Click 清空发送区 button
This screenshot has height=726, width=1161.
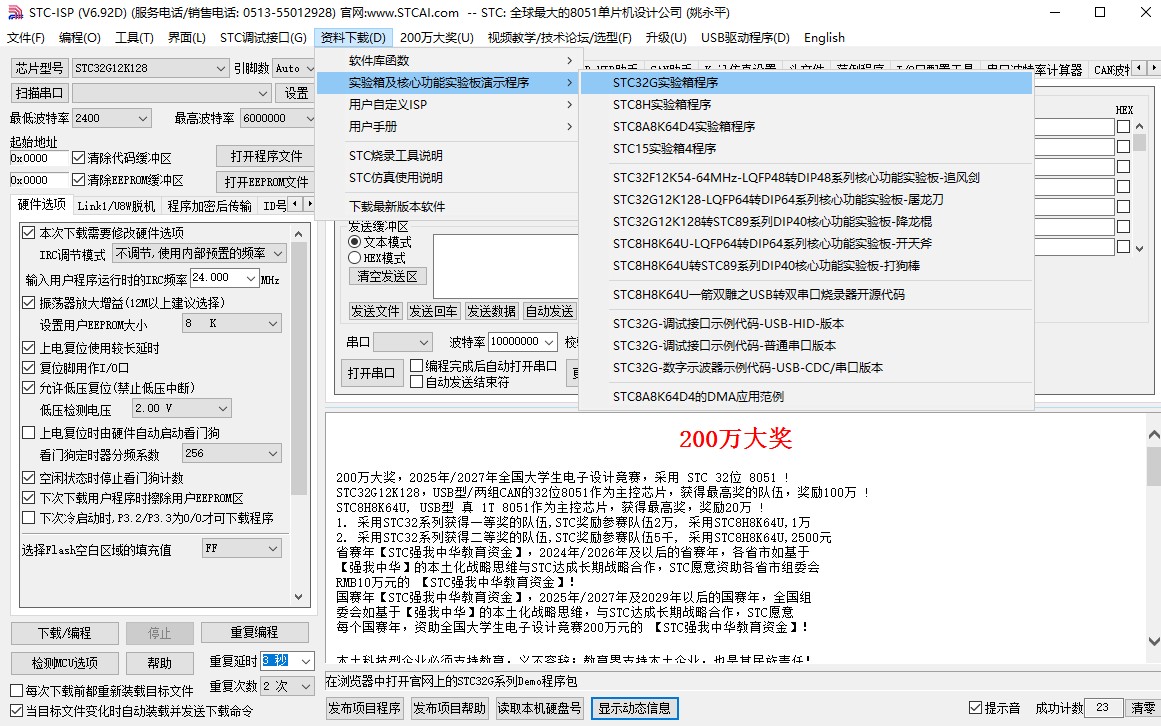coord(387,276)
